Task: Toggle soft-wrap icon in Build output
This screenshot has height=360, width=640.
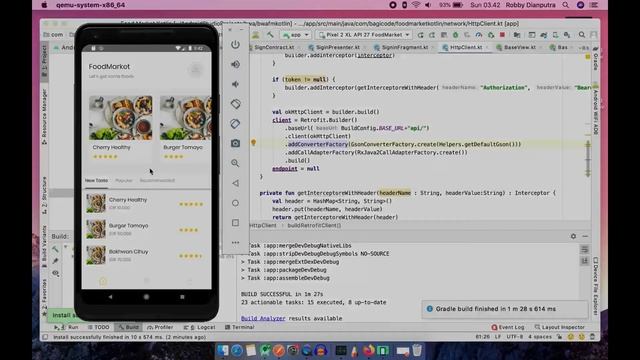Action: 584,249
